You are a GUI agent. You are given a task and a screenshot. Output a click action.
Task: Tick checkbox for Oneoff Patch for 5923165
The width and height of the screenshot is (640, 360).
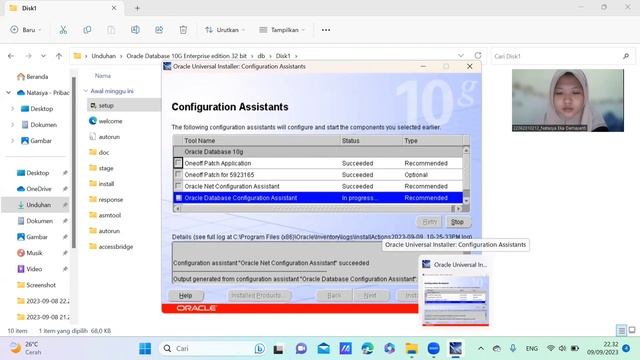[x=178, y=174]
